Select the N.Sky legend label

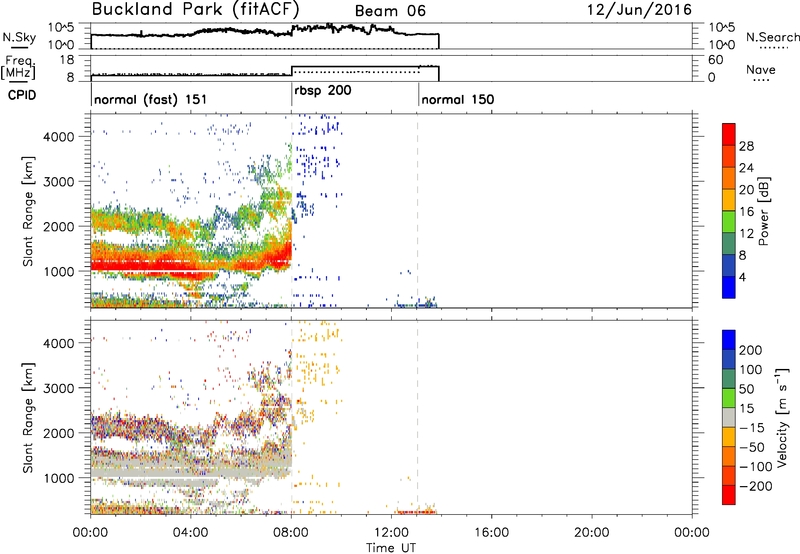pyautogui.click(x=19, y=37)
